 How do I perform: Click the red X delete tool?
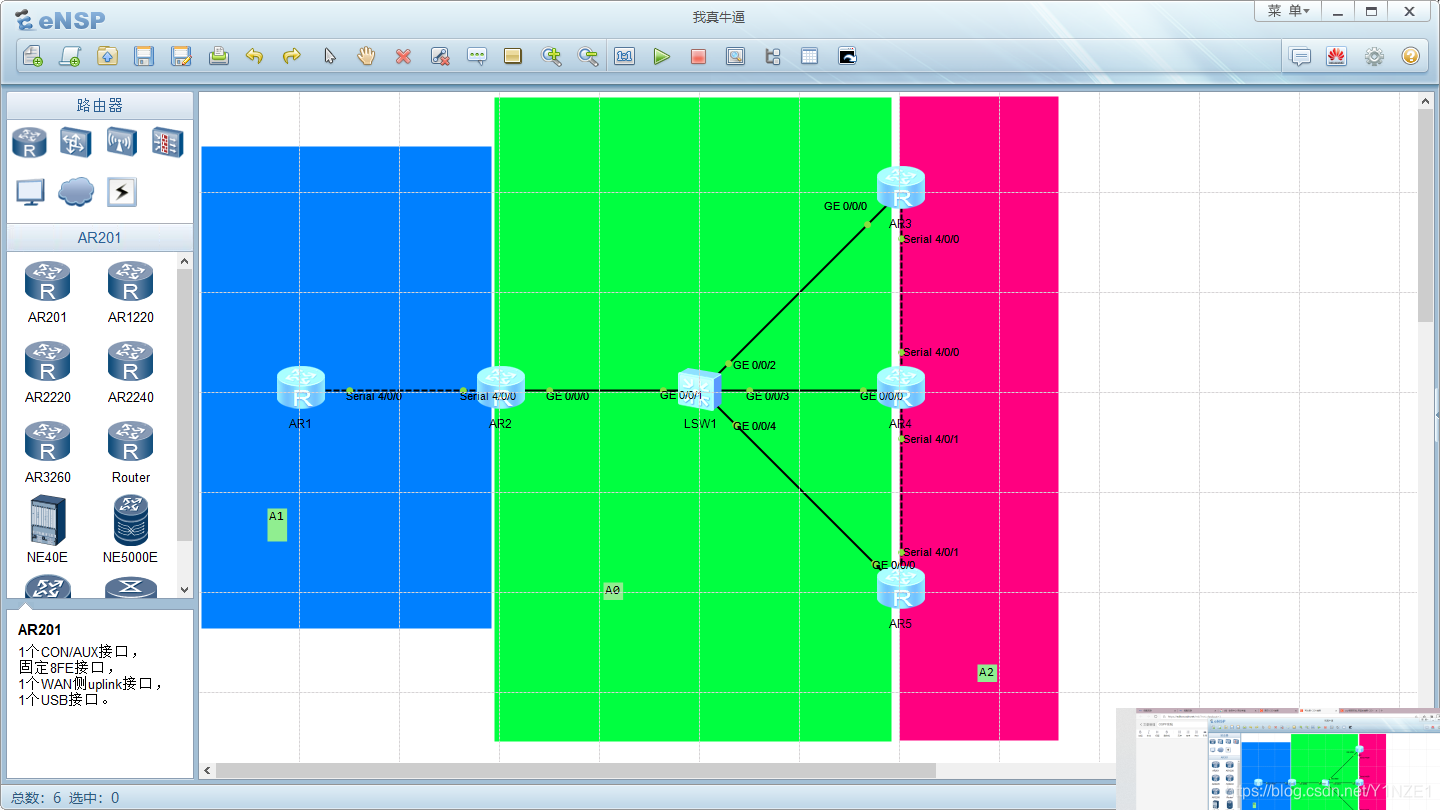tap(403, 56)
